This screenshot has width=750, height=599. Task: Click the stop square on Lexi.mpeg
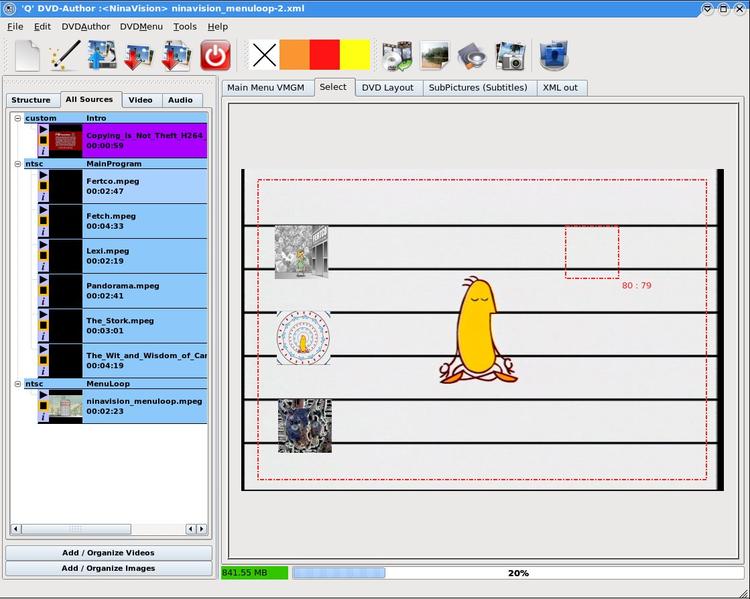(43, 255)
